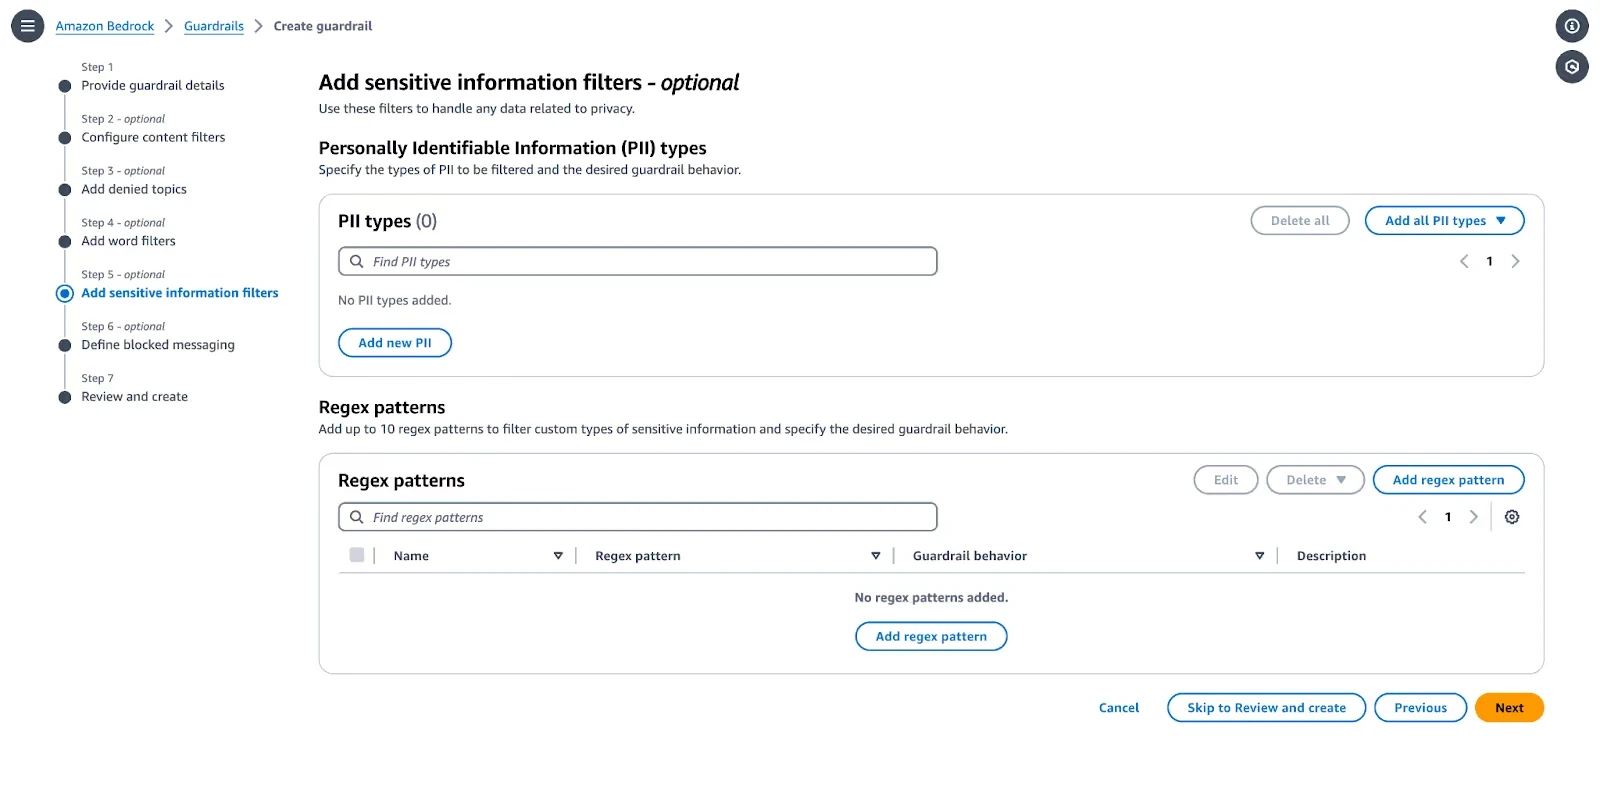
Task: Click Previous button
Action: point(1420,708)
